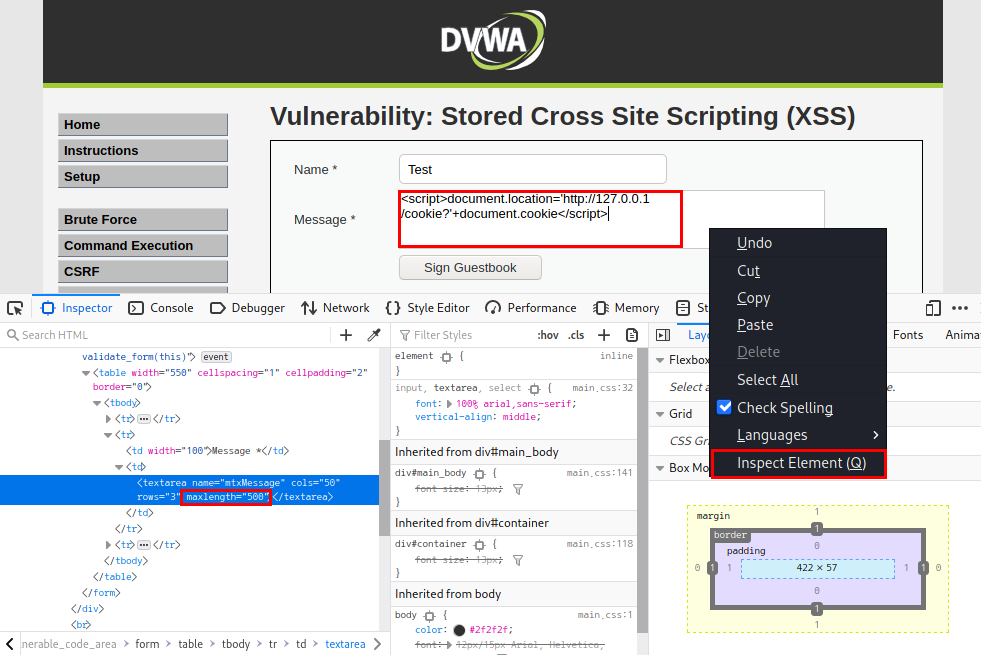Collapse the Flexbox section

tap(659, 360)
